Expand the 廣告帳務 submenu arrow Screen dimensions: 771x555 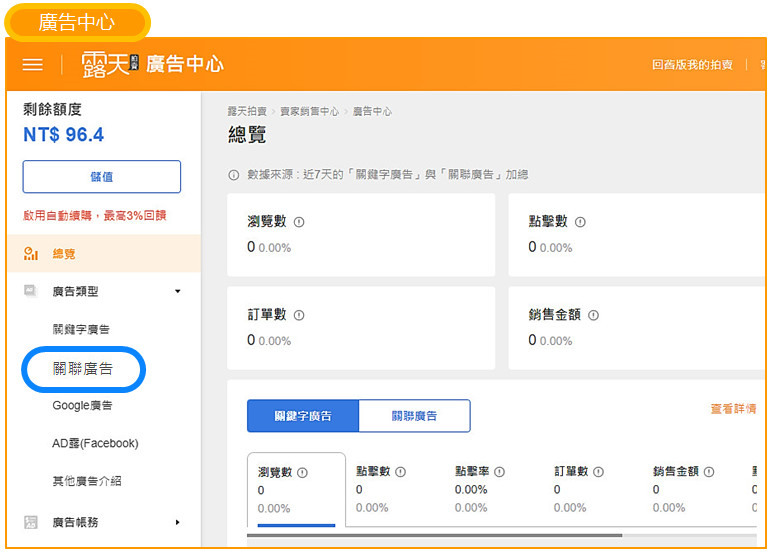178,522
